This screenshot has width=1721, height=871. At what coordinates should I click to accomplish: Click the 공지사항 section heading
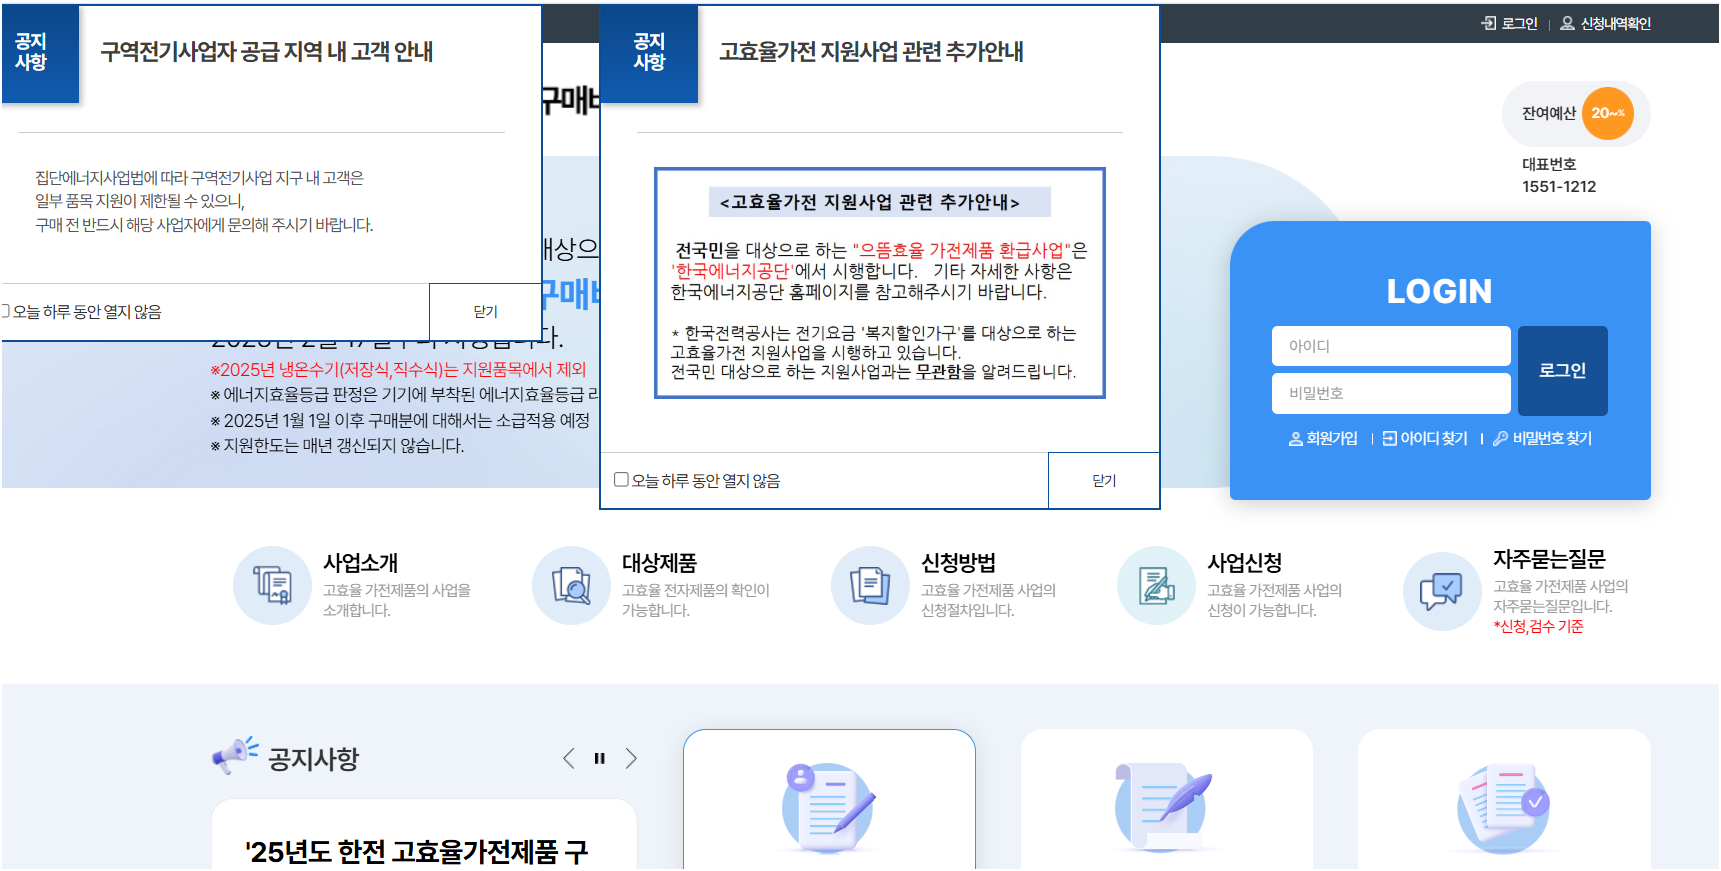click(x=313, y=759)
